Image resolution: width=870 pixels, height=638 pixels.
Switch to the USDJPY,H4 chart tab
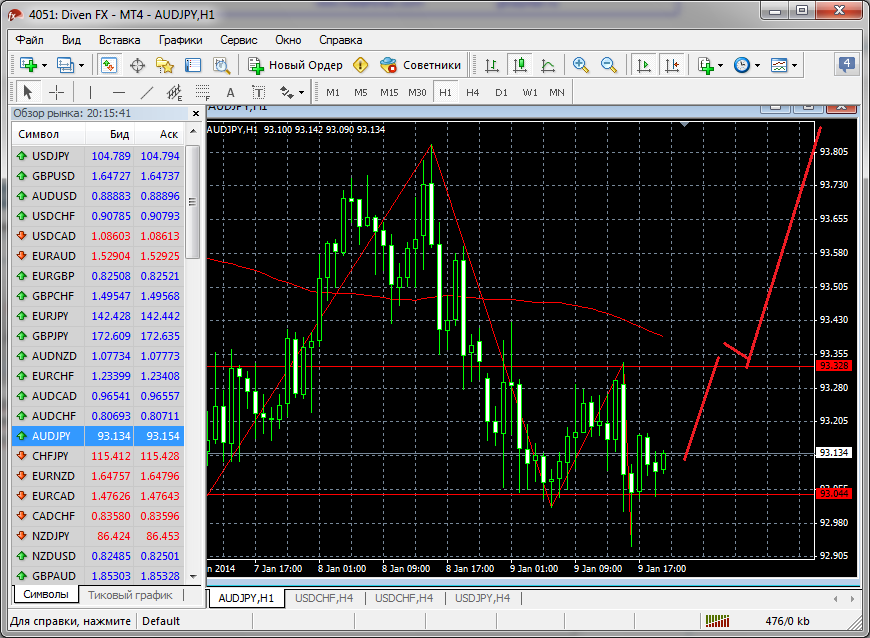click(x=483, y=598)
